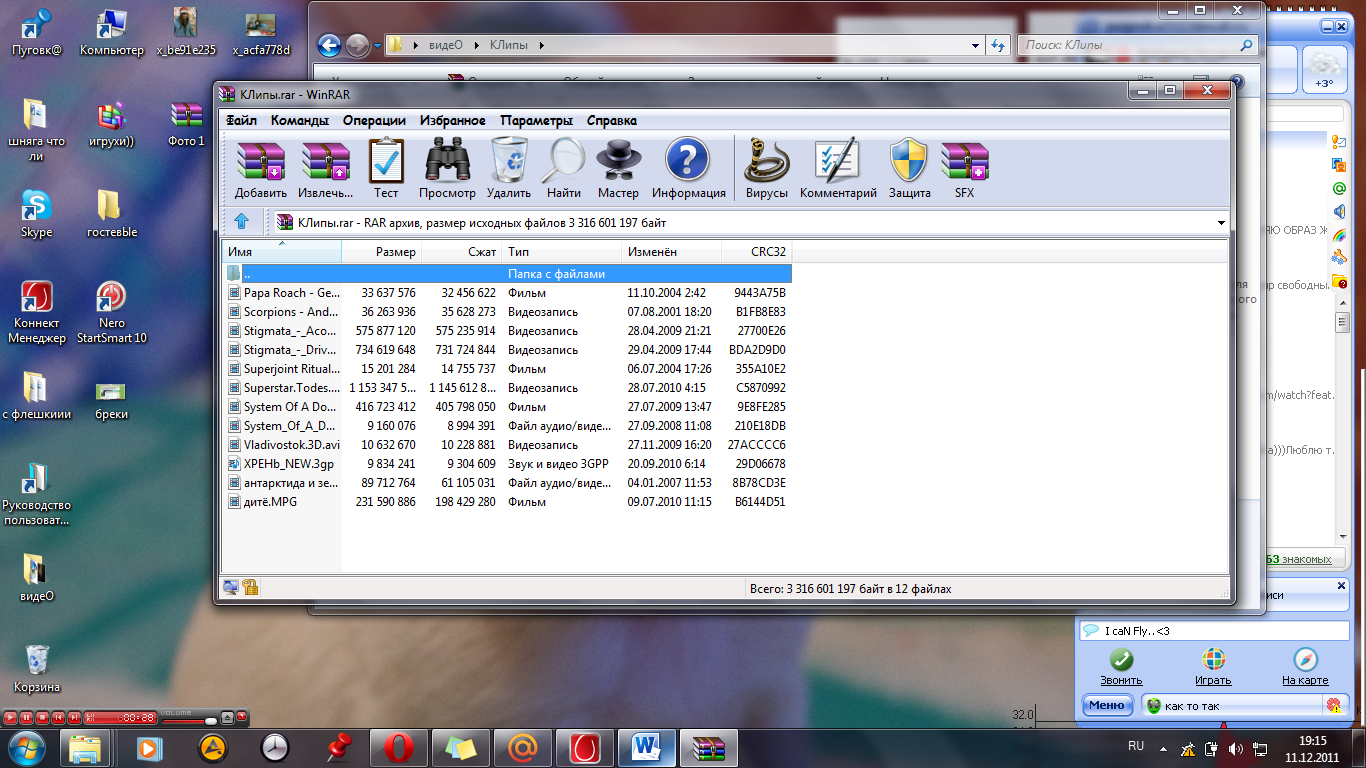Open Windows Start button
This screenshot has height=768, width=1366.
coord(27,747)
